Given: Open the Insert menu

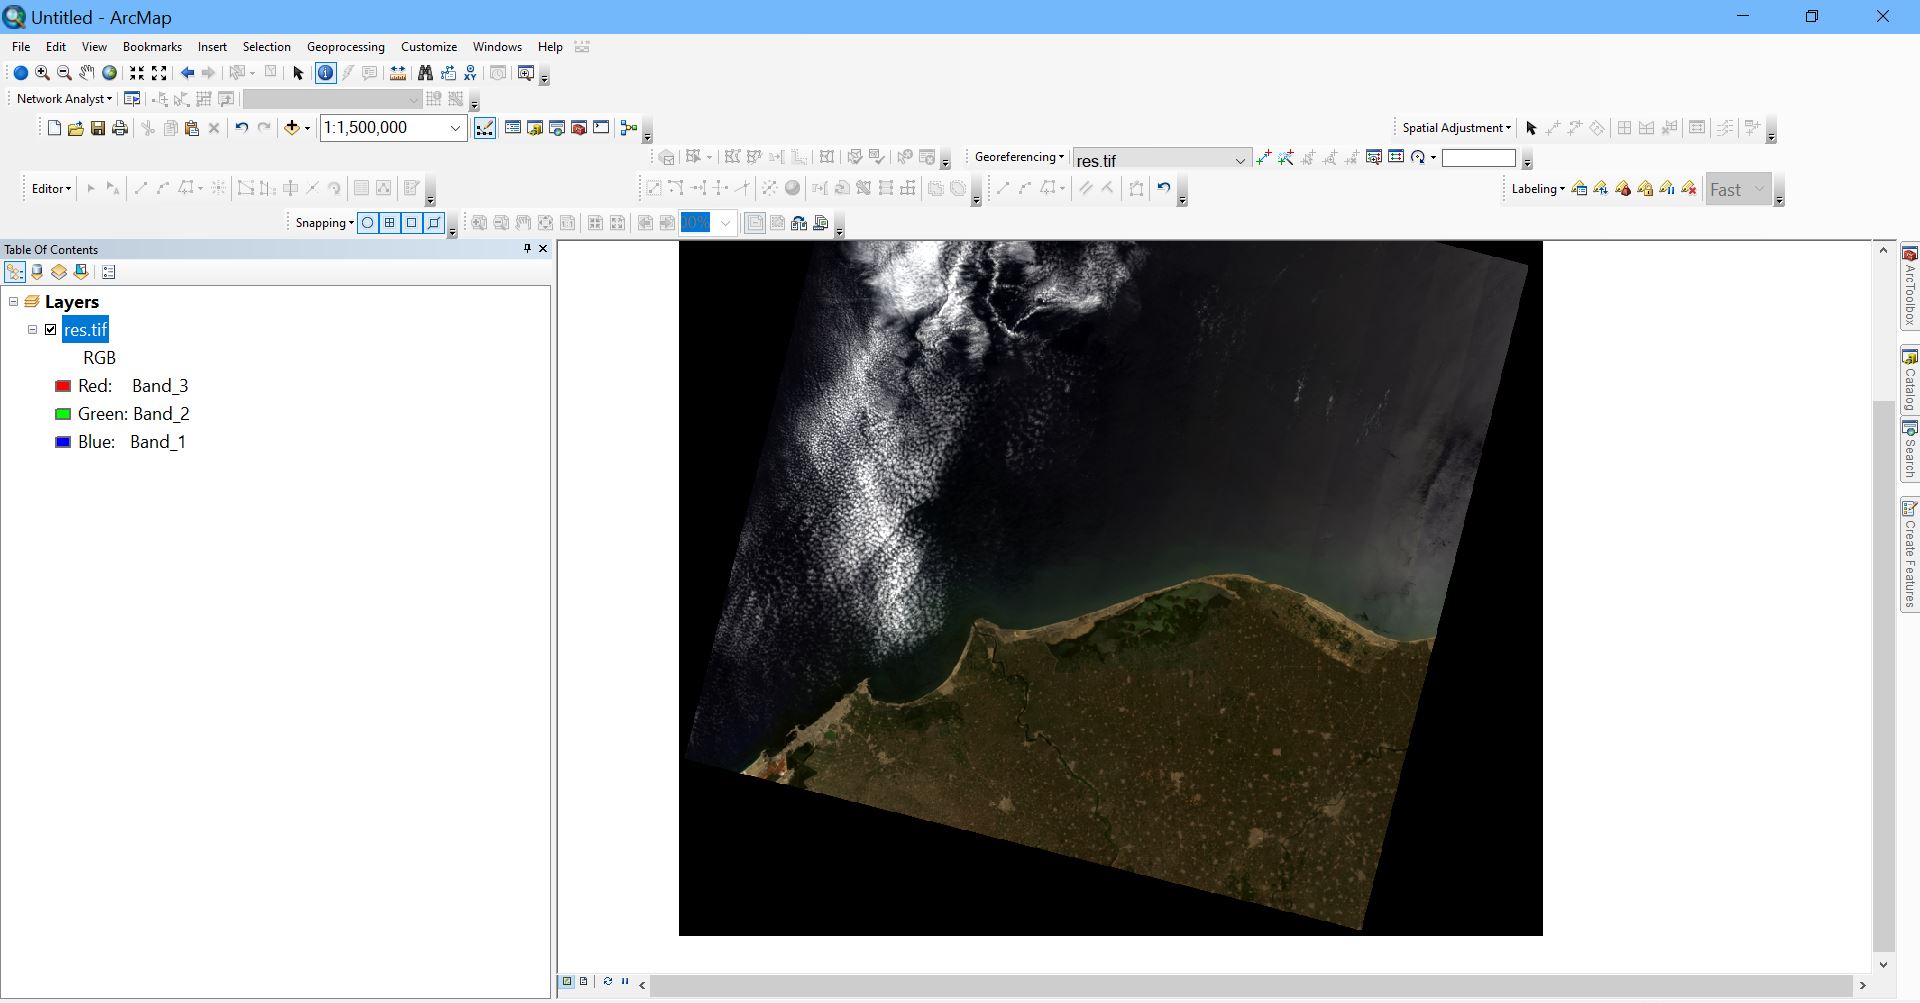Looking at the screenshot, I should [212, 47].
